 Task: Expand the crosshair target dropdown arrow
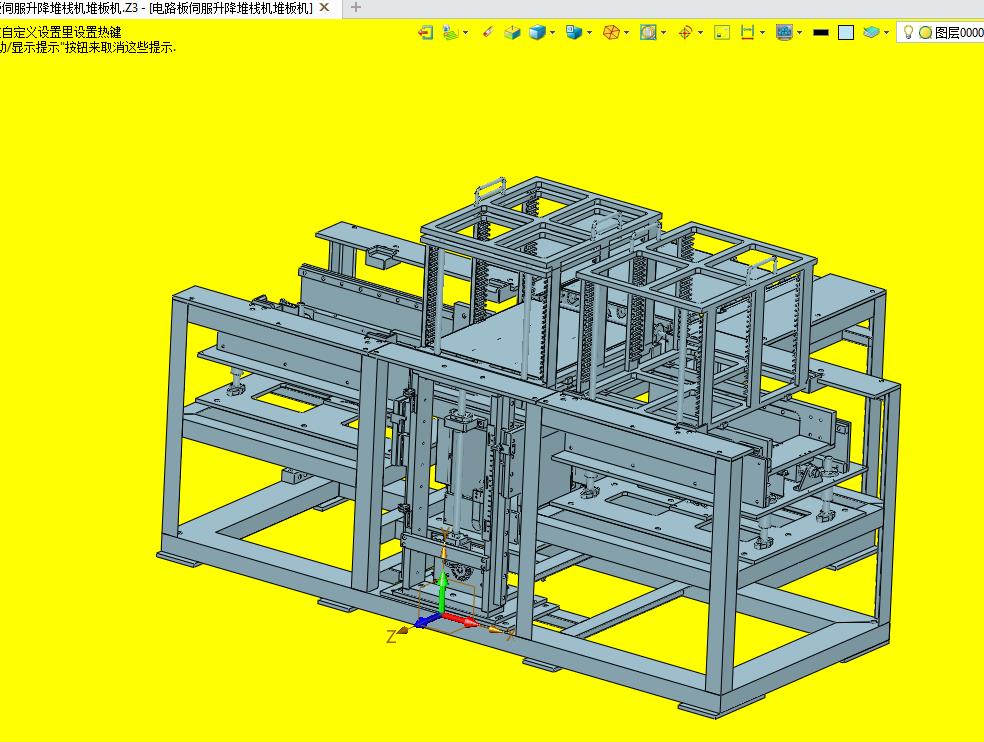(700, 33)
